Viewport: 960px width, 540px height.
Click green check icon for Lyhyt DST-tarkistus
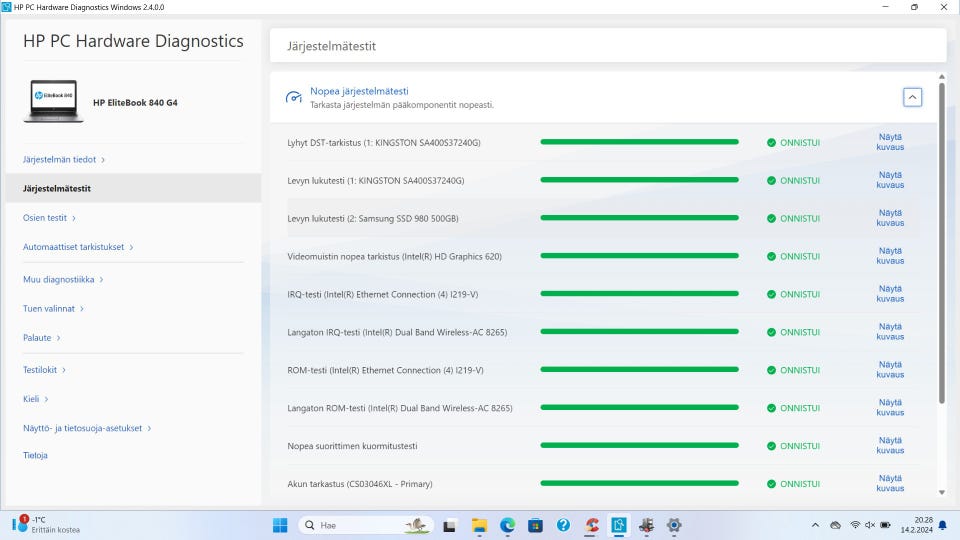coord(771,143)
